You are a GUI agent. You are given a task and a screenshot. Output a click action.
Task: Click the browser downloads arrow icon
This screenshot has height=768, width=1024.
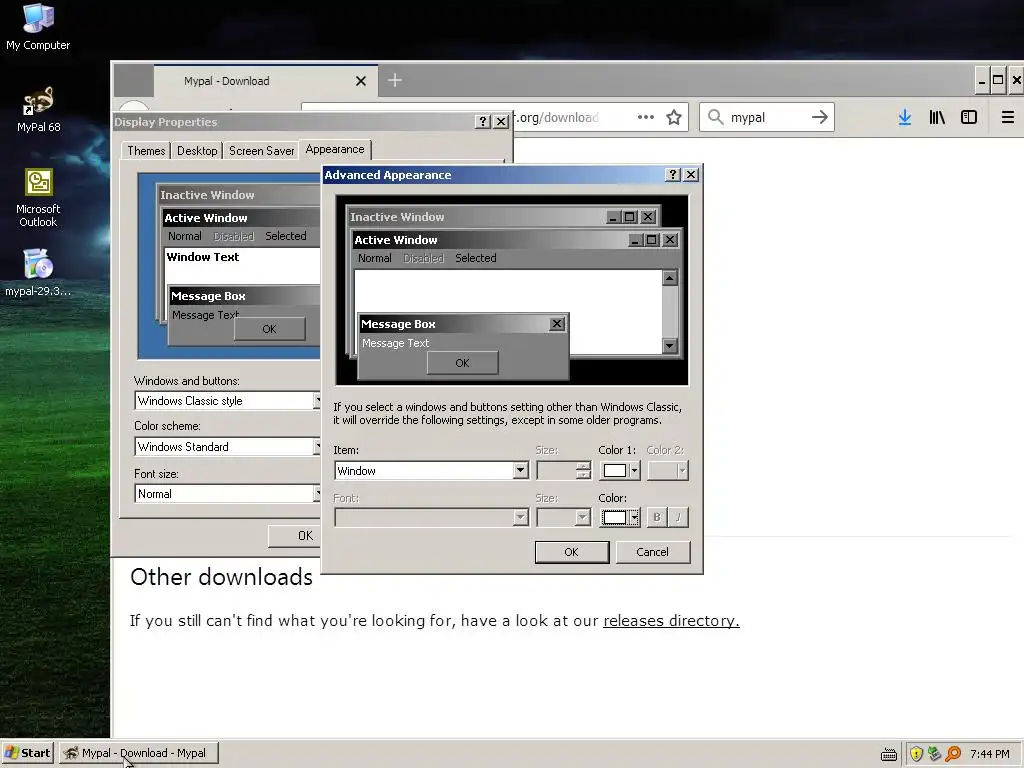904,118
